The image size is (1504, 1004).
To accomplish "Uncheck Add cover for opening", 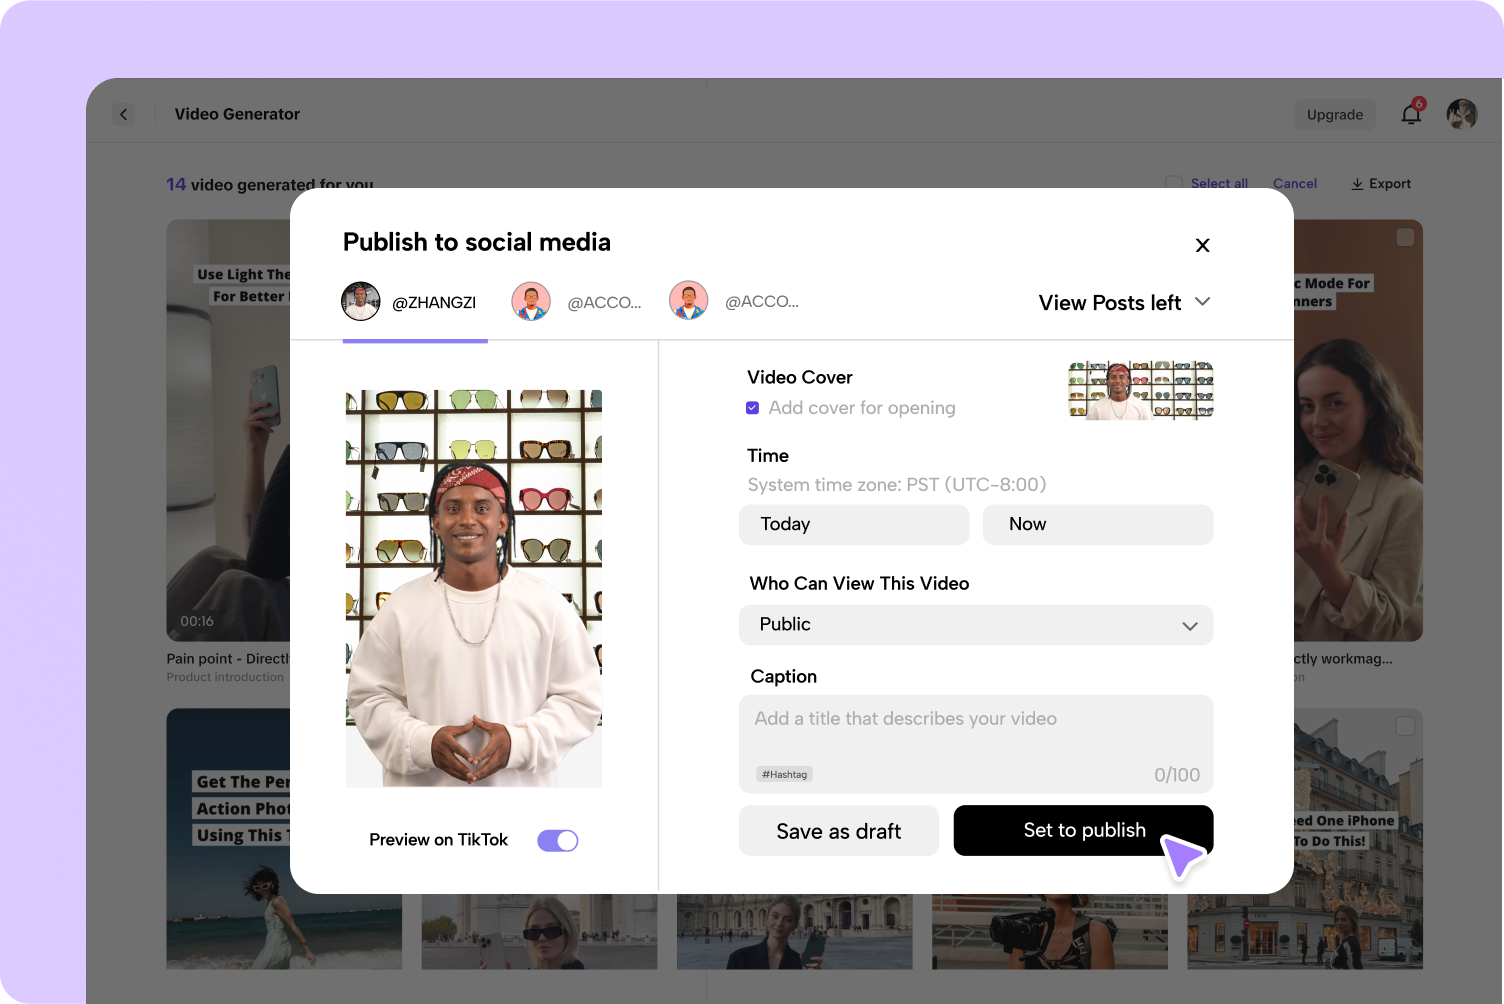I will [753, 408].
